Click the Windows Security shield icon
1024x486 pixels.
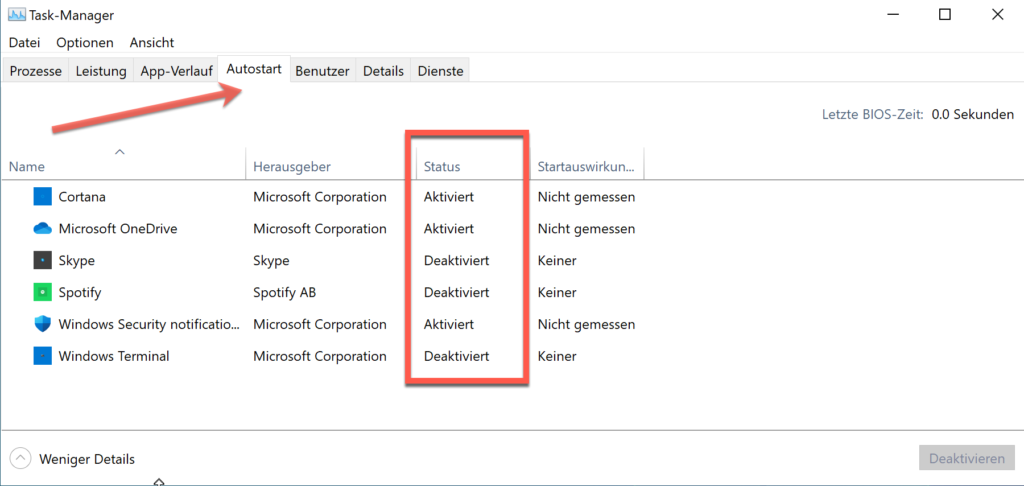[42, 324]
